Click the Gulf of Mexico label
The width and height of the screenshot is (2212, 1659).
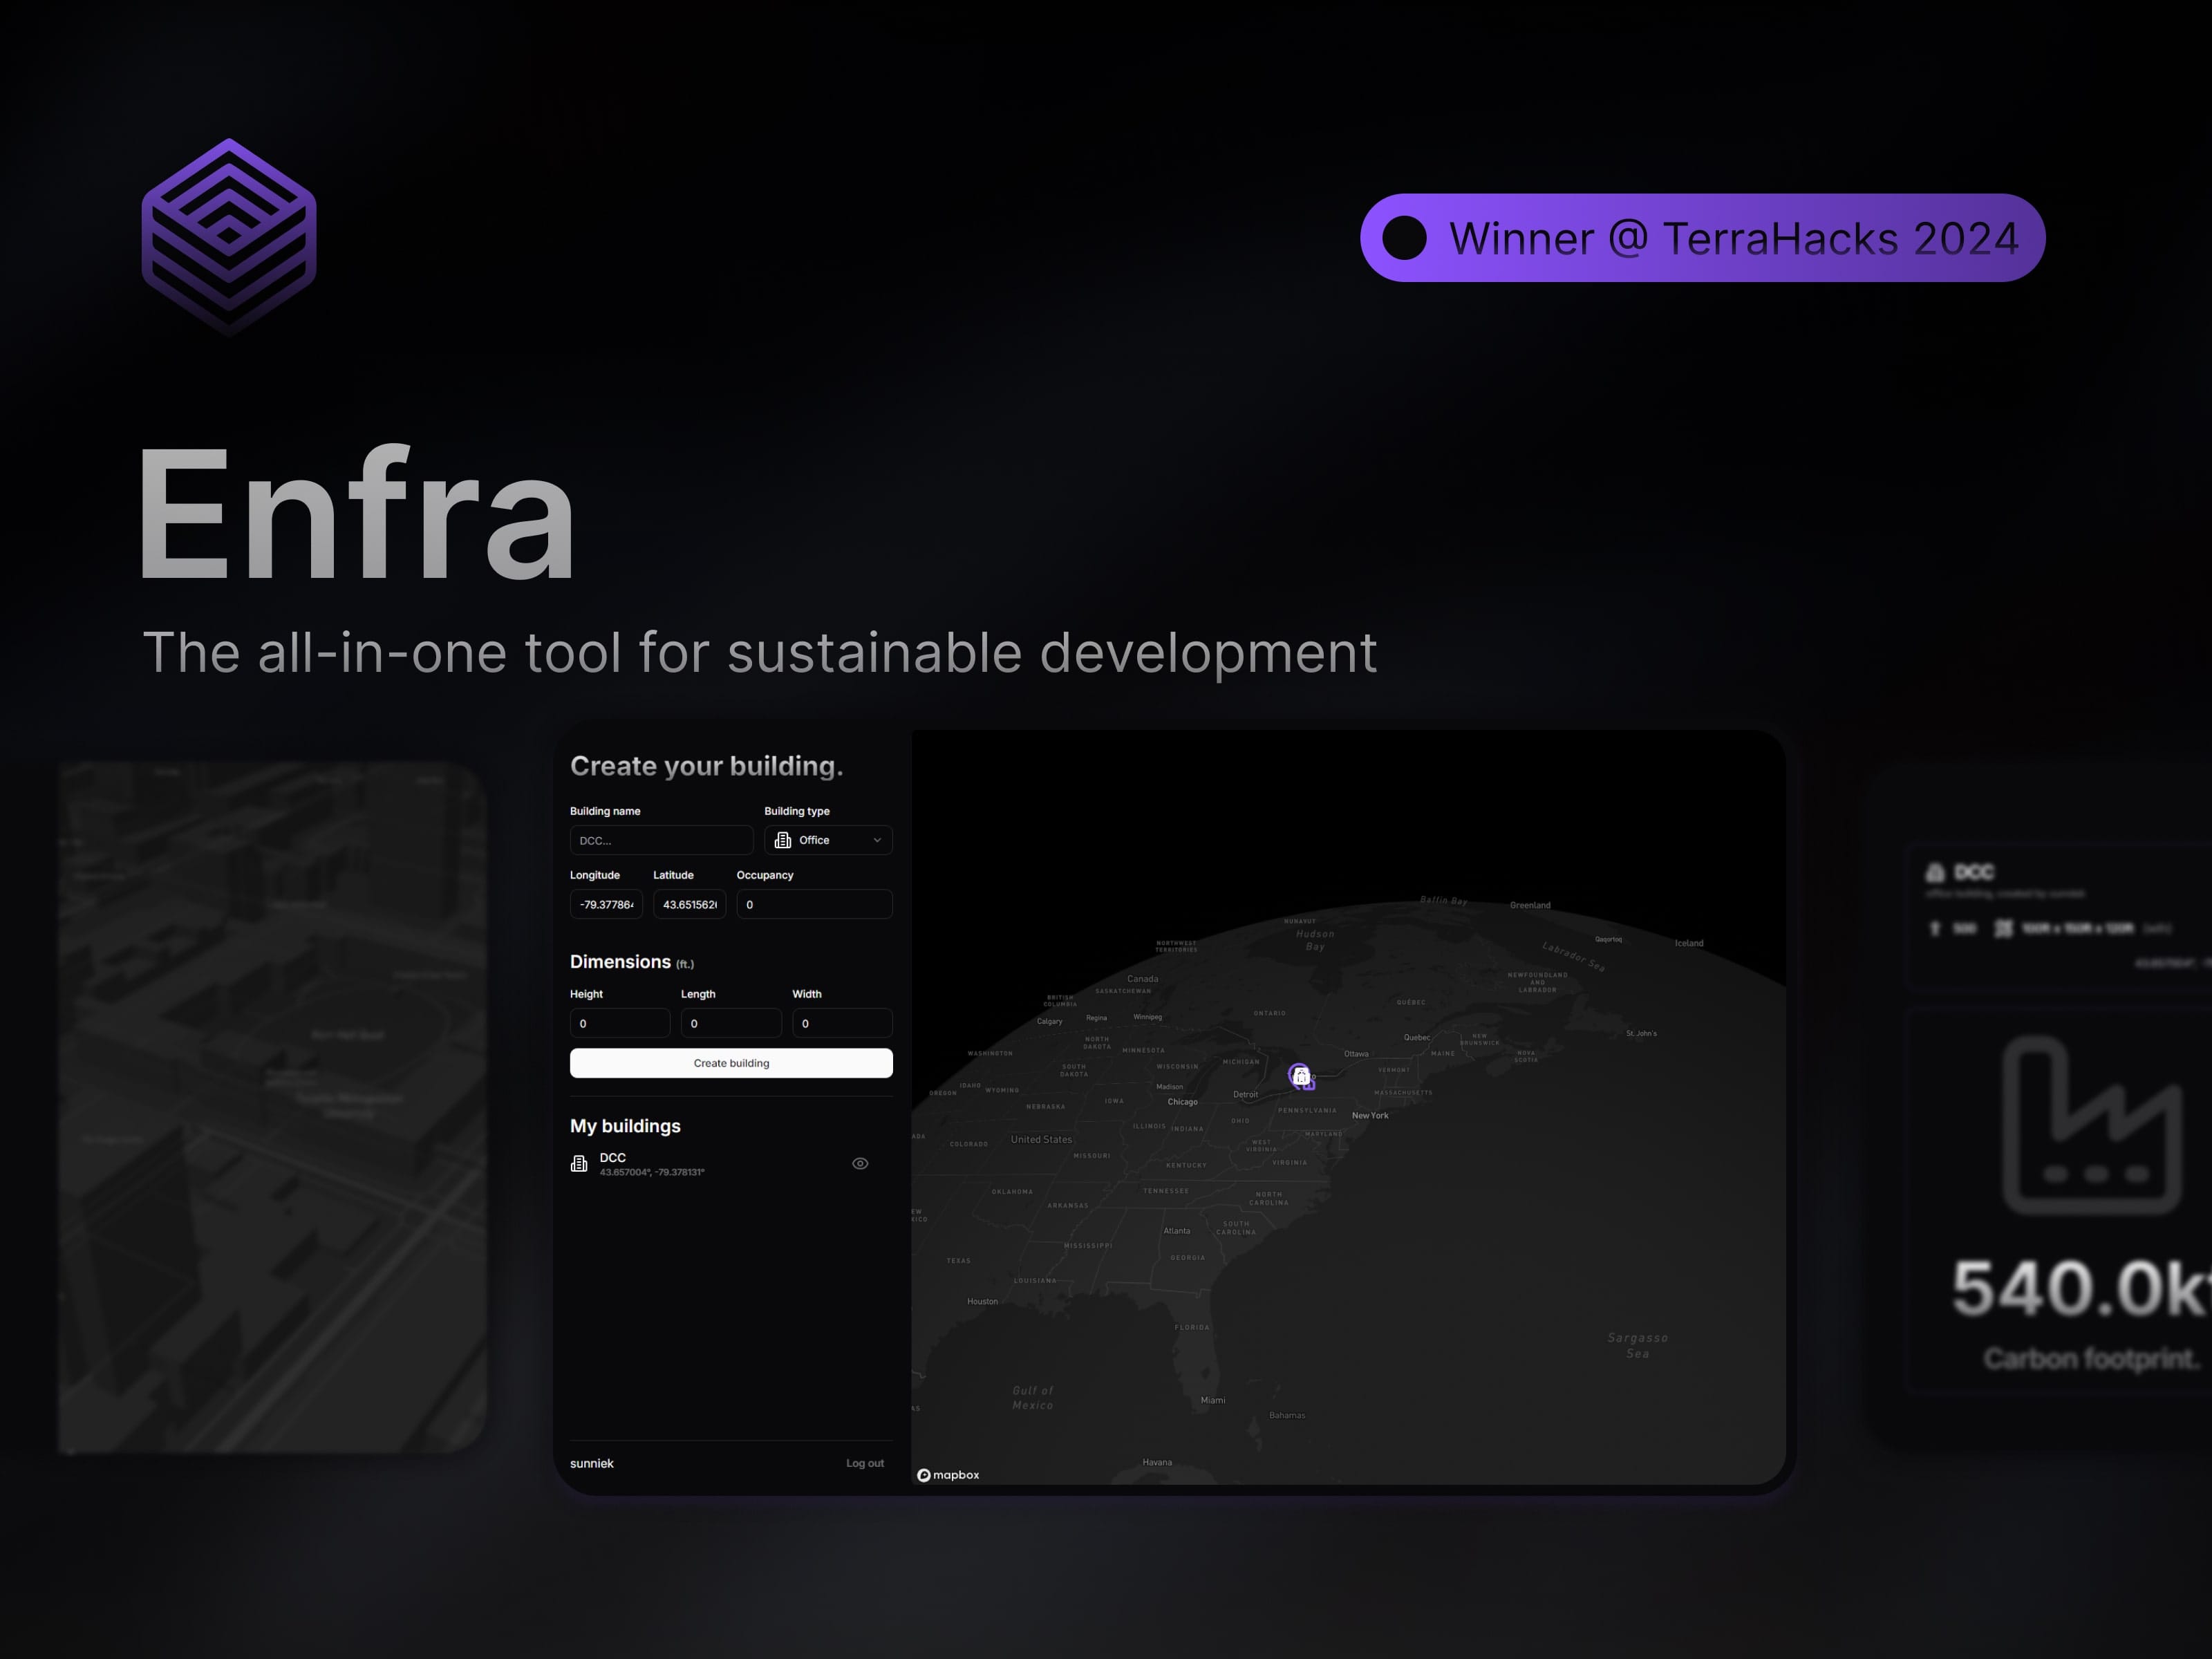tap(1033, 1398)
